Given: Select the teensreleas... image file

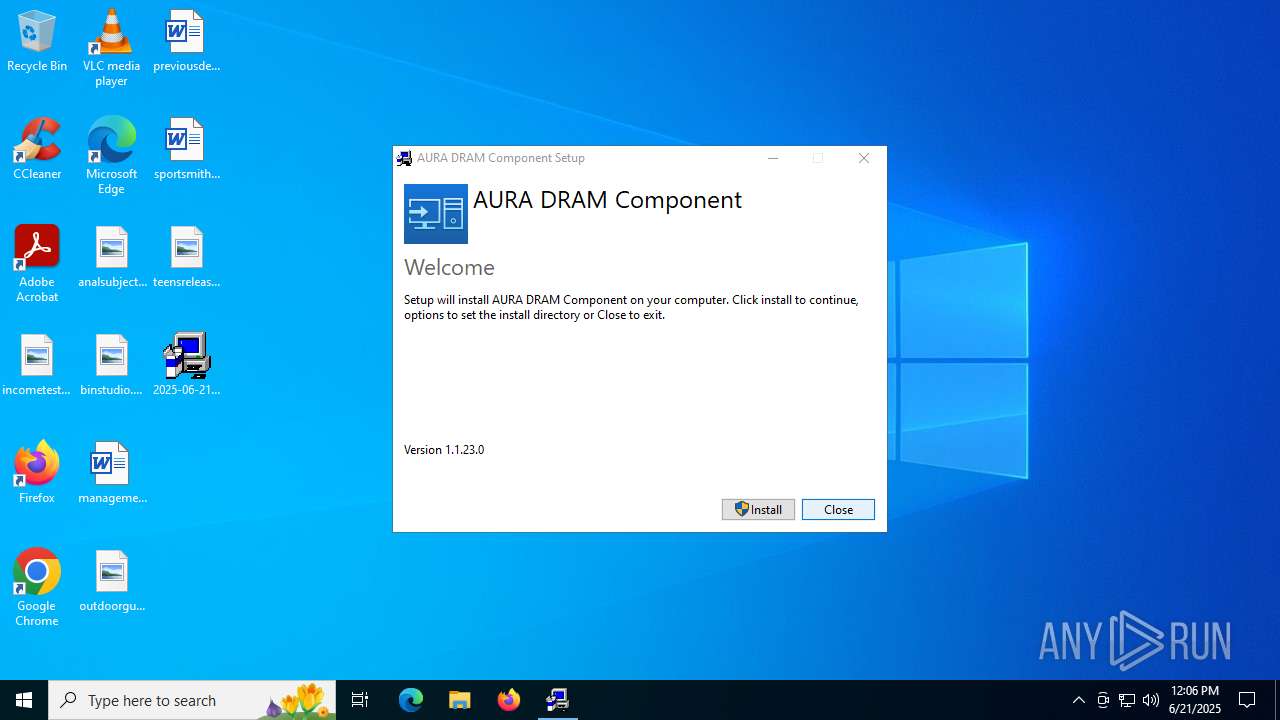Looking at the screenshot, I should tap(186, 258).
